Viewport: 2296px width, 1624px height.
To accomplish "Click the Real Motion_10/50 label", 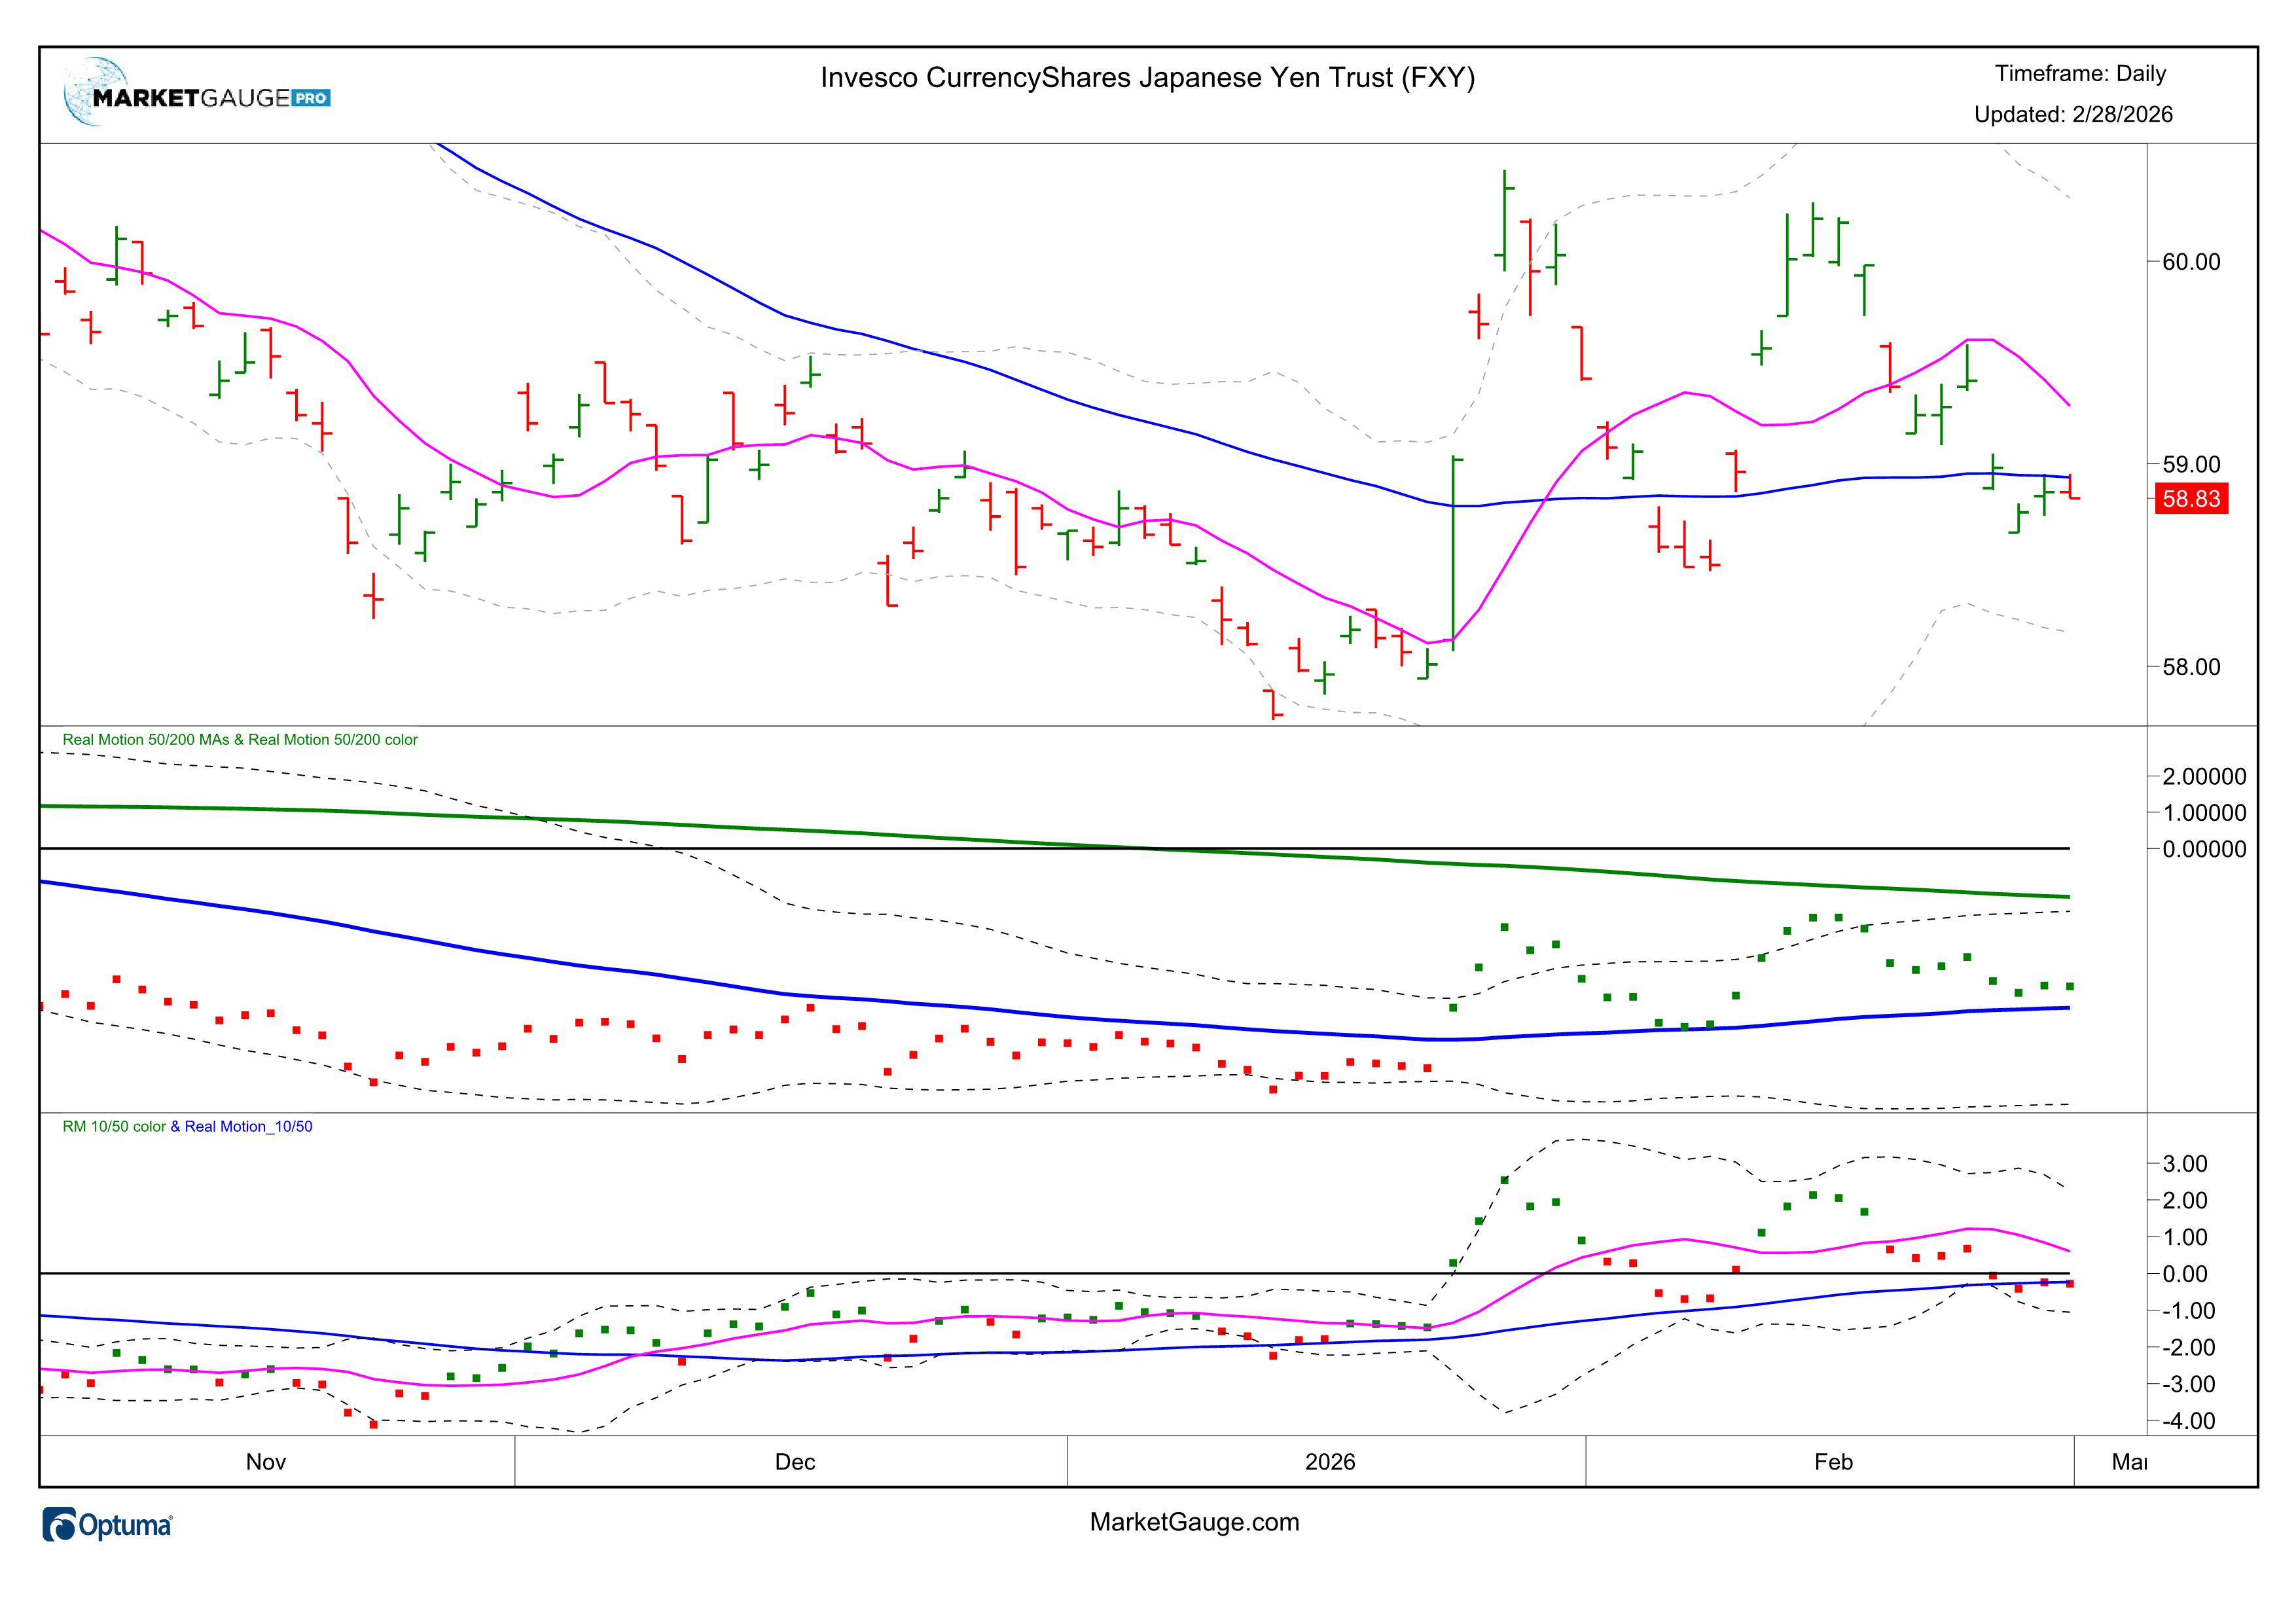I will click(x=248, y=1127).
